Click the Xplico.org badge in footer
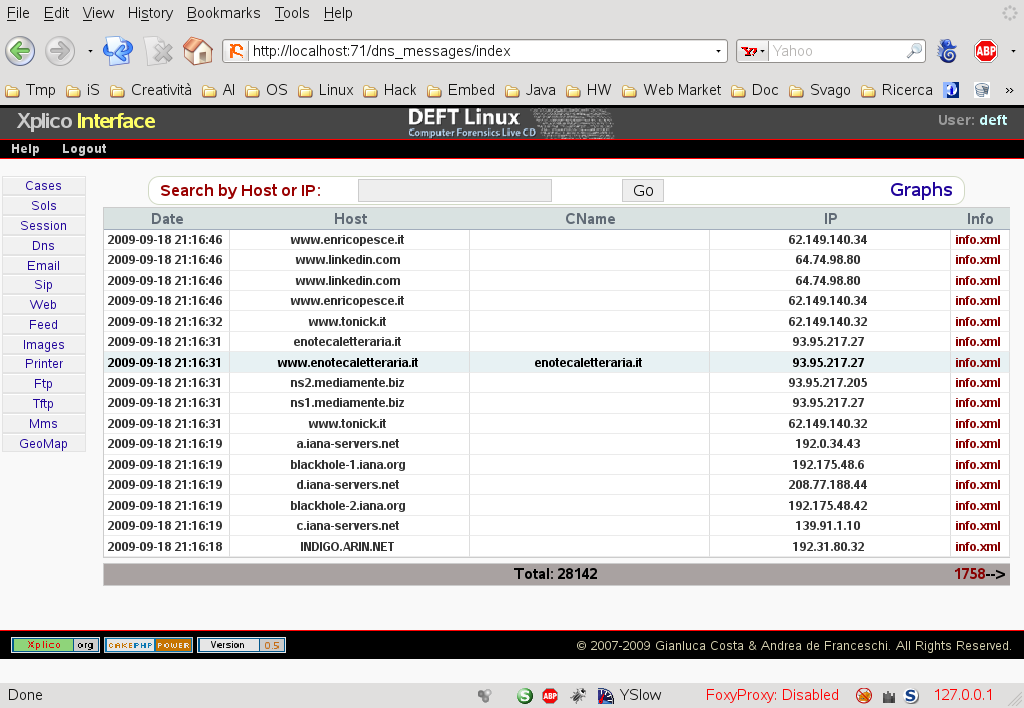 (x=54, y=645)
